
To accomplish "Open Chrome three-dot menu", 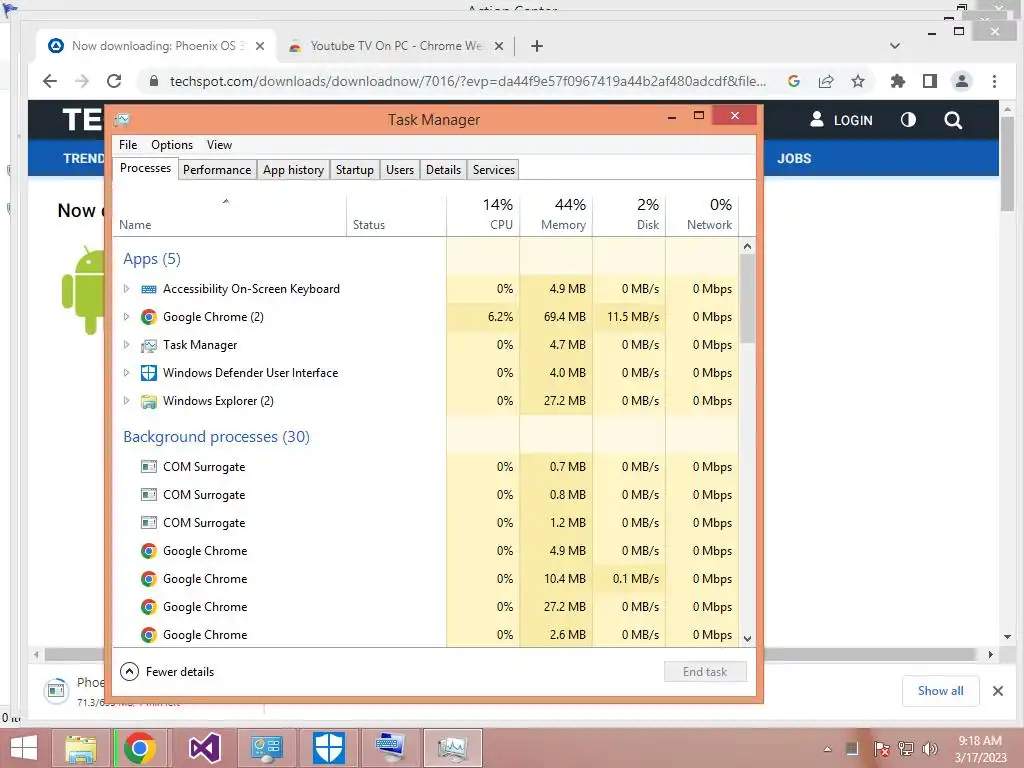I will [995, 81].
